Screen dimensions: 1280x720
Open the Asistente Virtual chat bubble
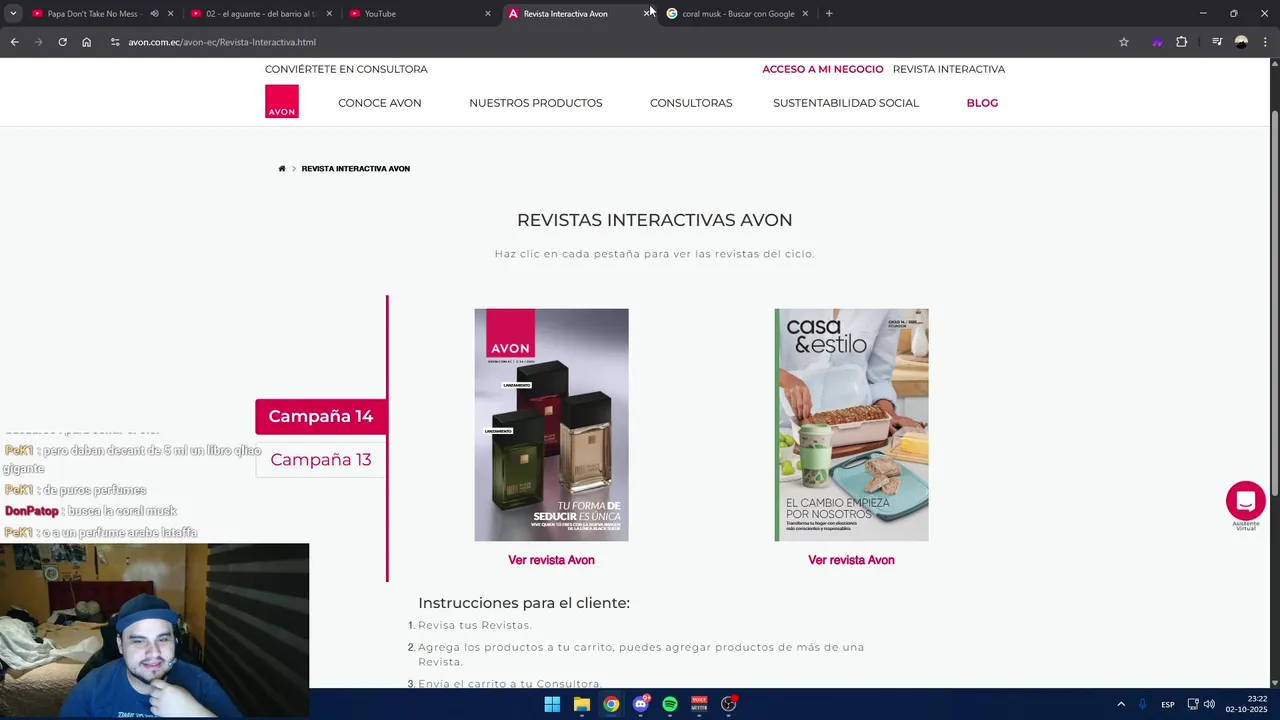click(x=1246, y=500)
